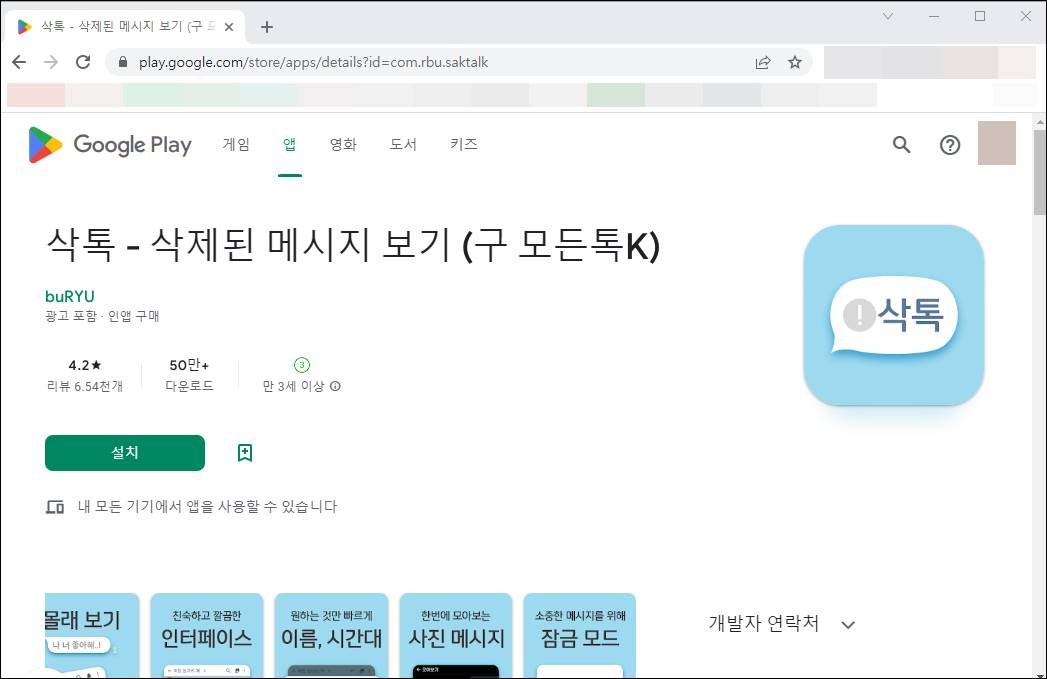Click 내 모든 기기에서 앱을 사용할 text

tap(207, 507)
